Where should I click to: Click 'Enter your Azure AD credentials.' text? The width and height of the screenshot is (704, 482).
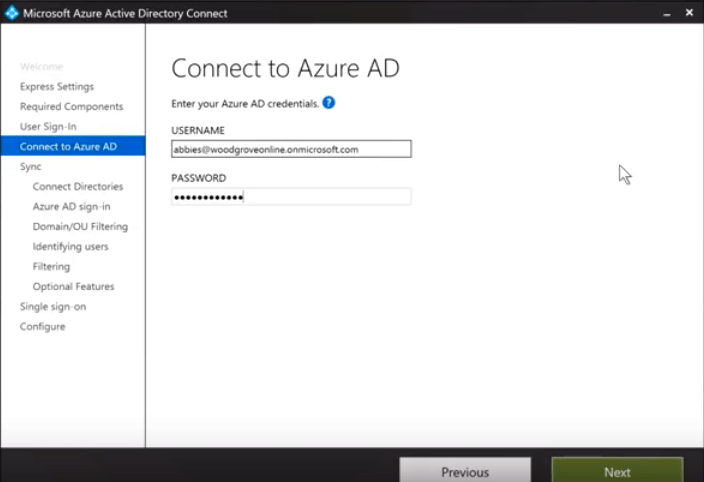(x=245, y=104)
